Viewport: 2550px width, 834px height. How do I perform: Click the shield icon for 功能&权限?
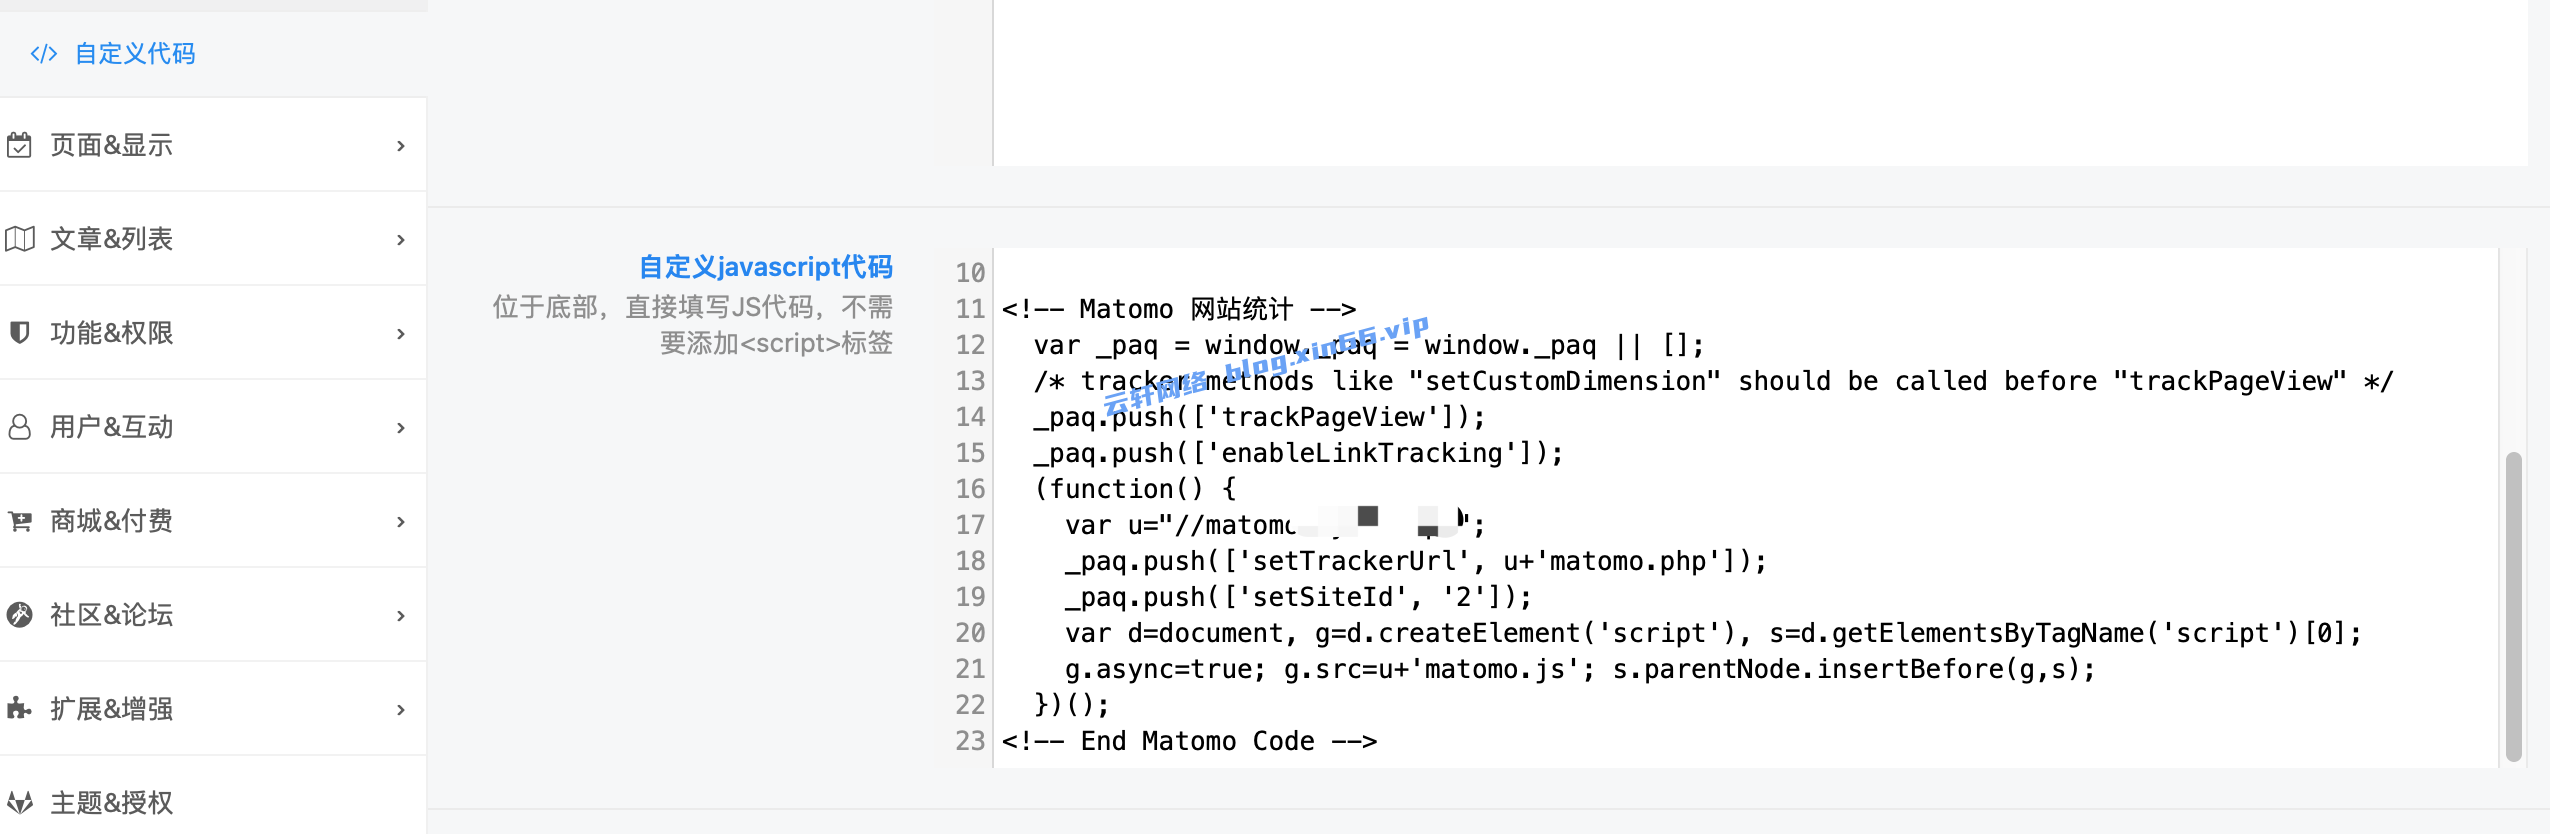tap(19, 332)
